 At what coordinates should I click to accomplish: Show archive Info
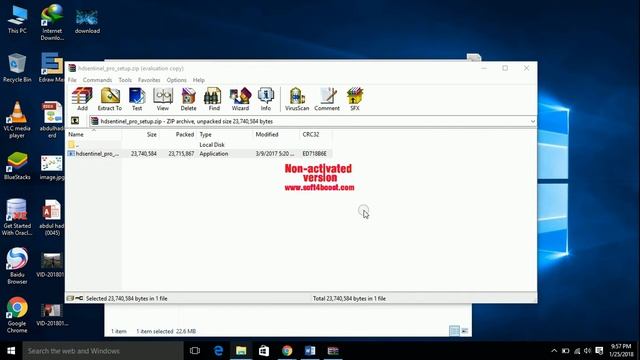point(266,99)
